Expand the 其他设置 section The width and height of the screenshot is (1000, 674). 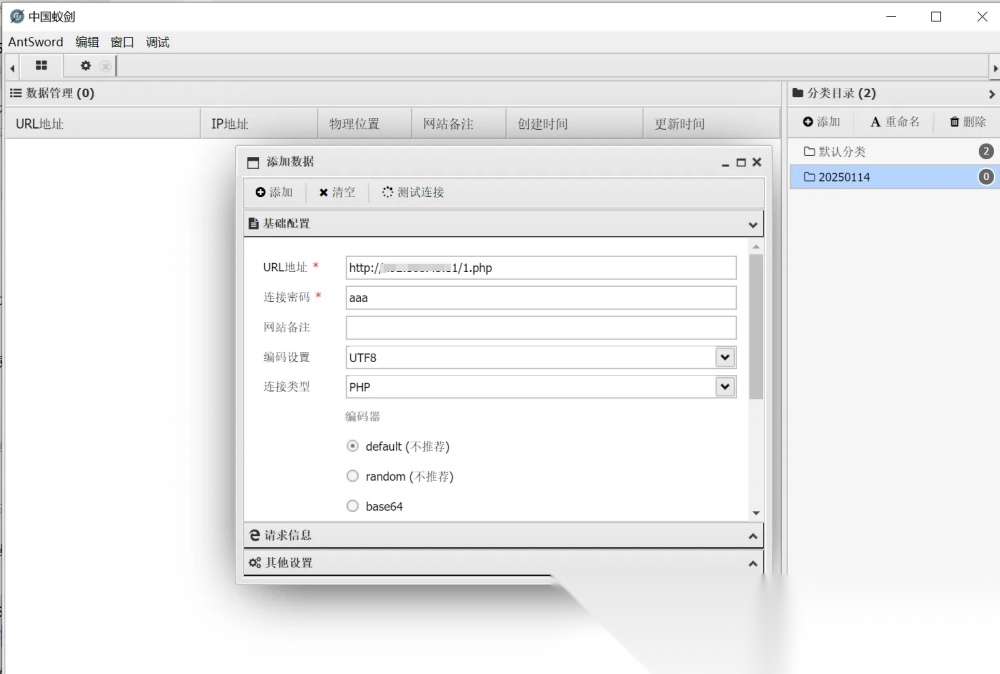point(753,564)
